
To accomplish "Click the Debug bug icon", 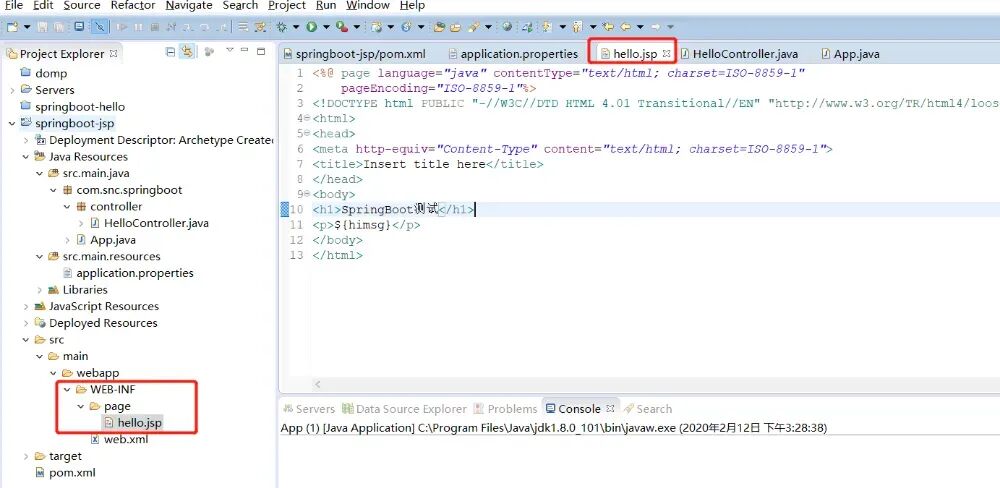I will pos(281,27).
